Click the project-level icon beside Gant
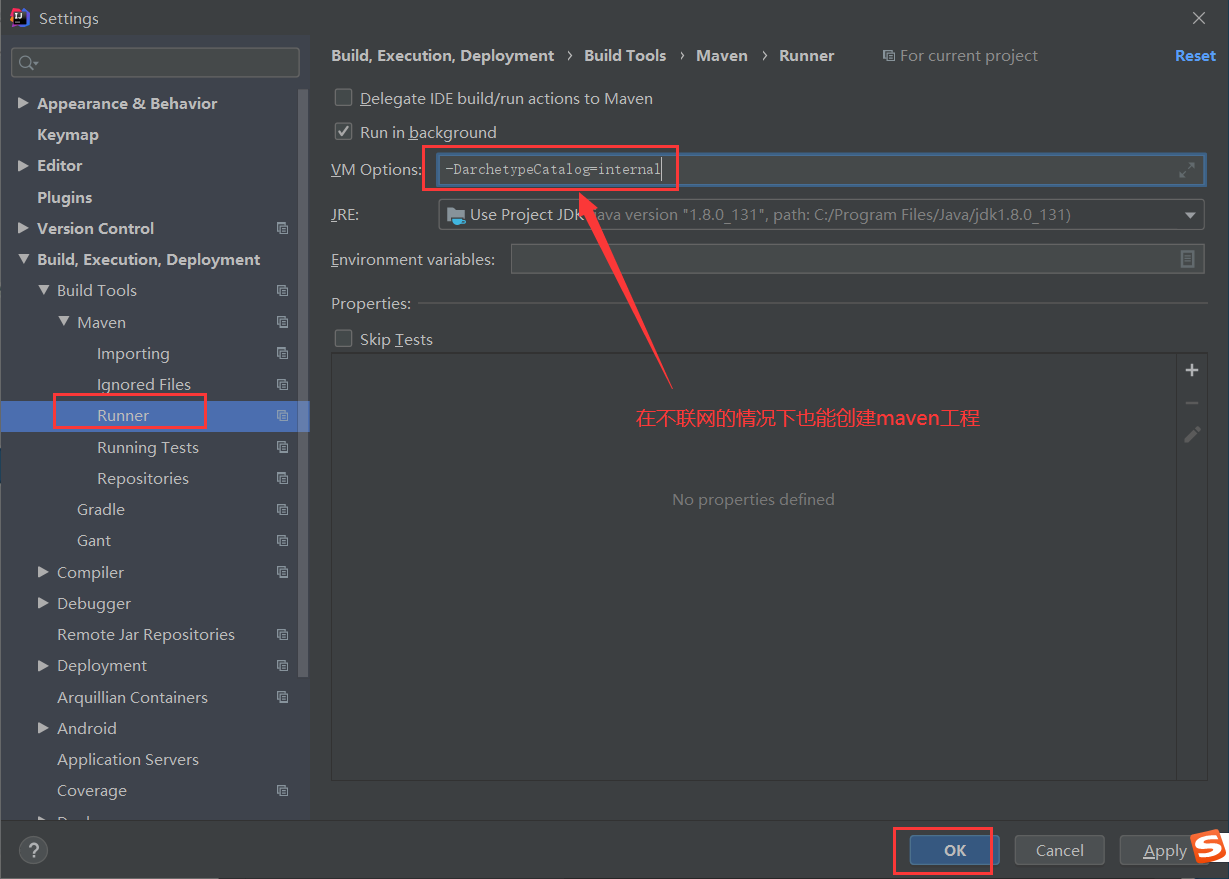 tap(283, 540)
